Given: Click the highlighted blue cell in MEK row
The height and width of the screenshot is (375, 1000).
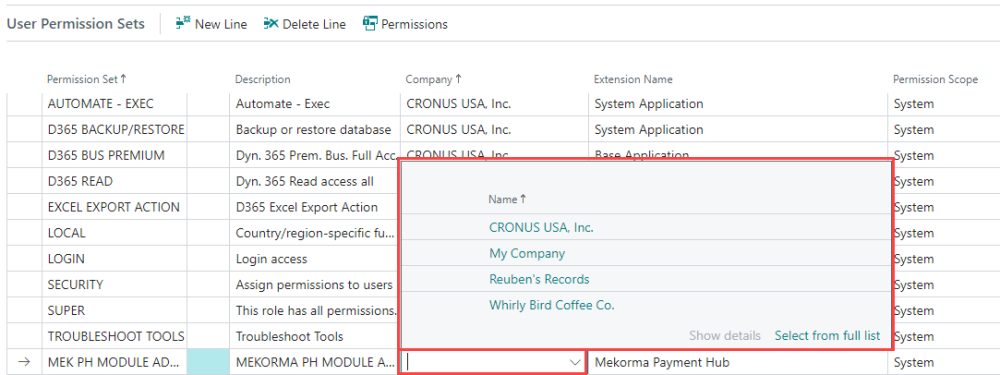Looking at the screenshot, I should (208, 362).
